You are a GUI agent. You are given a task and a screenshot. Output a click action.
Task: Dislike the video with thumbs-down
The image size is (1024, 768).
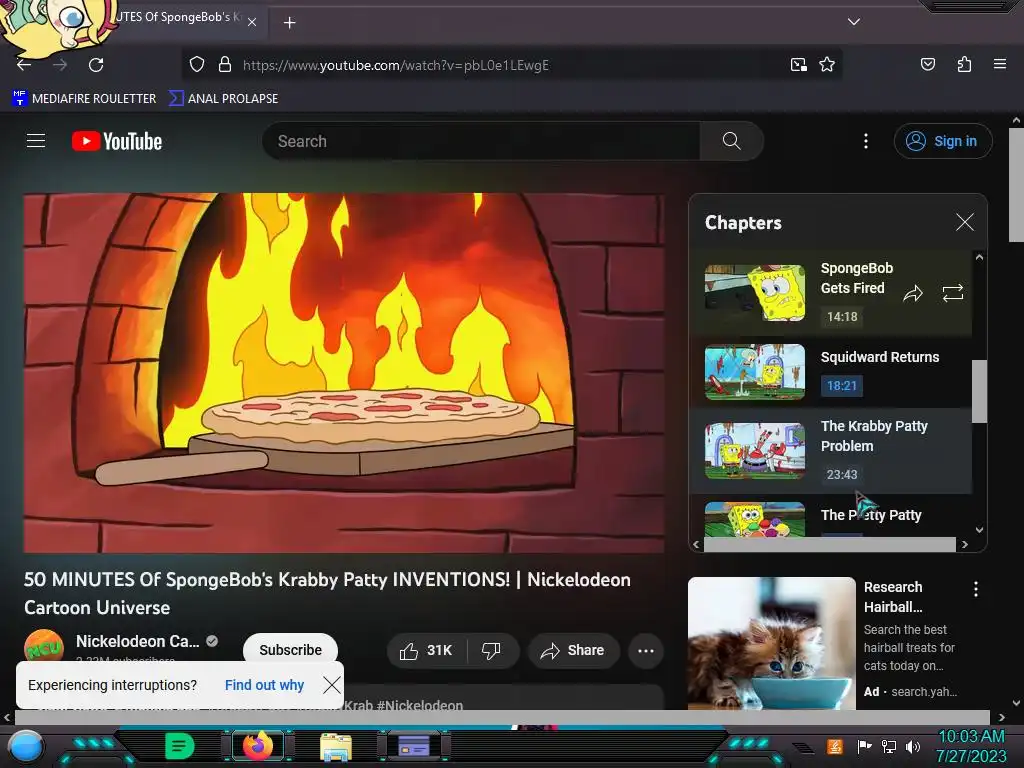tap(491, 650)
